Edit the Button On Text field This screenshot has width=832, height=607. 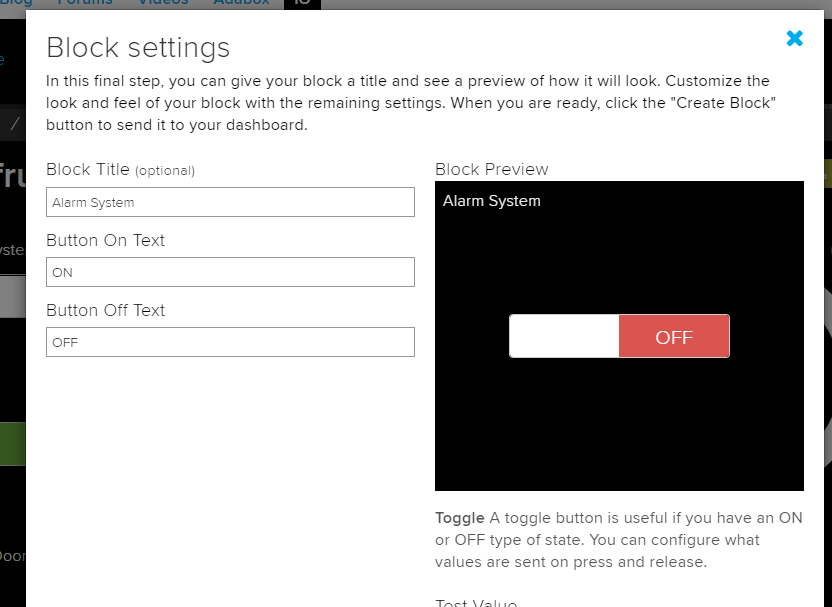[x=230, y=271]
